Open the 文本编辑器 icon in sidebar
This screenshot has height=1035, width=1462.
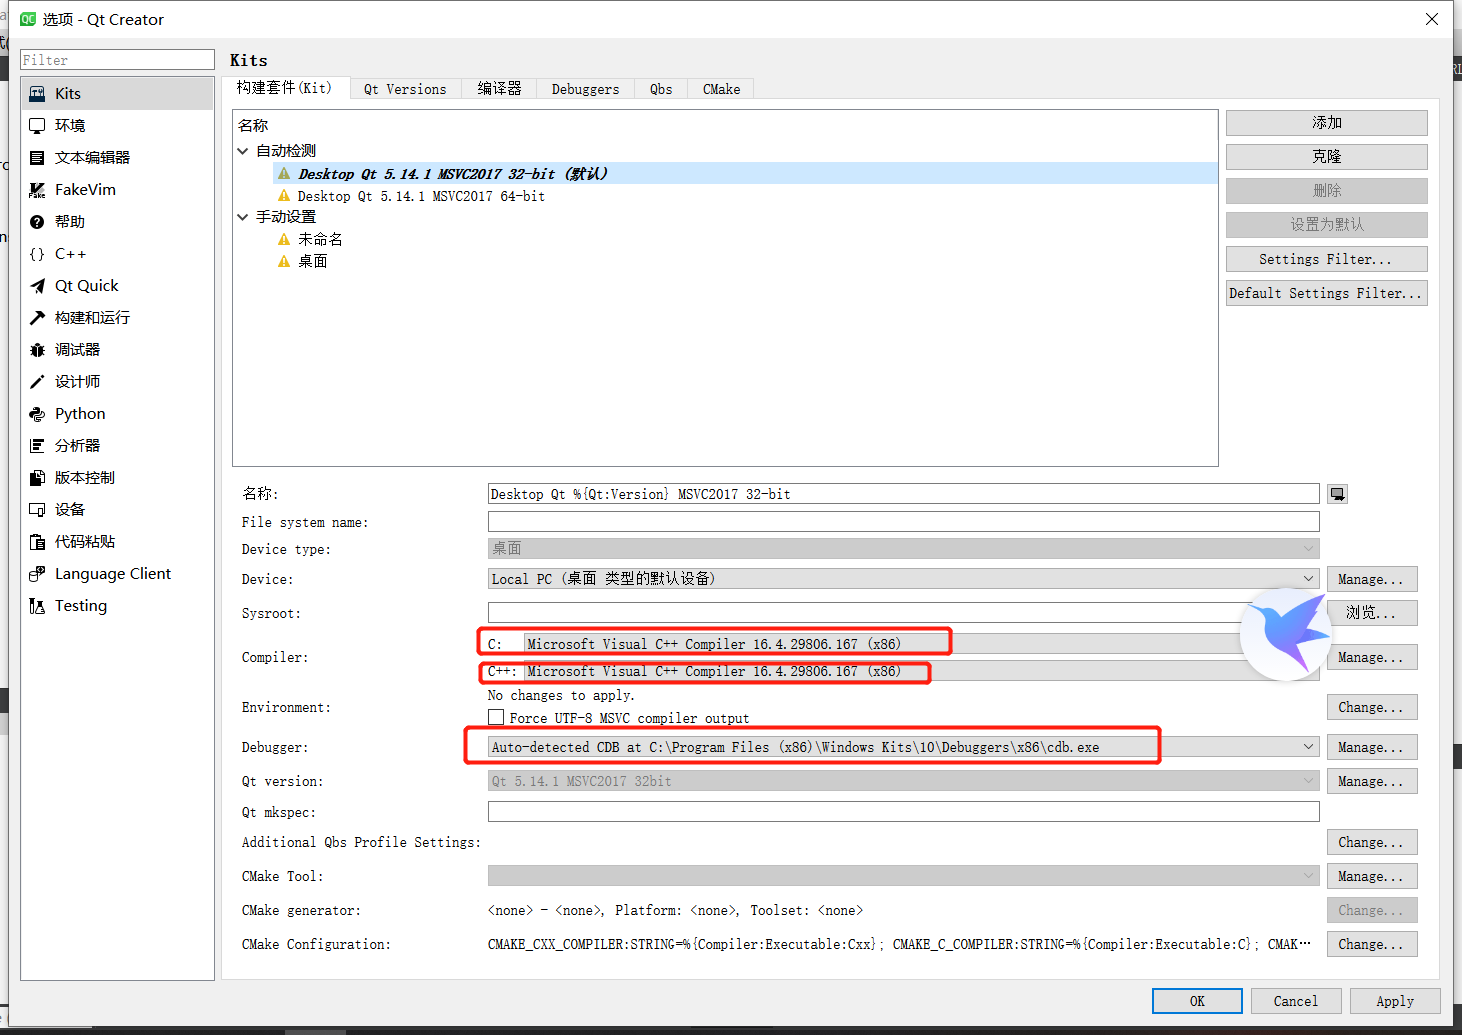(x=37, y=158)
